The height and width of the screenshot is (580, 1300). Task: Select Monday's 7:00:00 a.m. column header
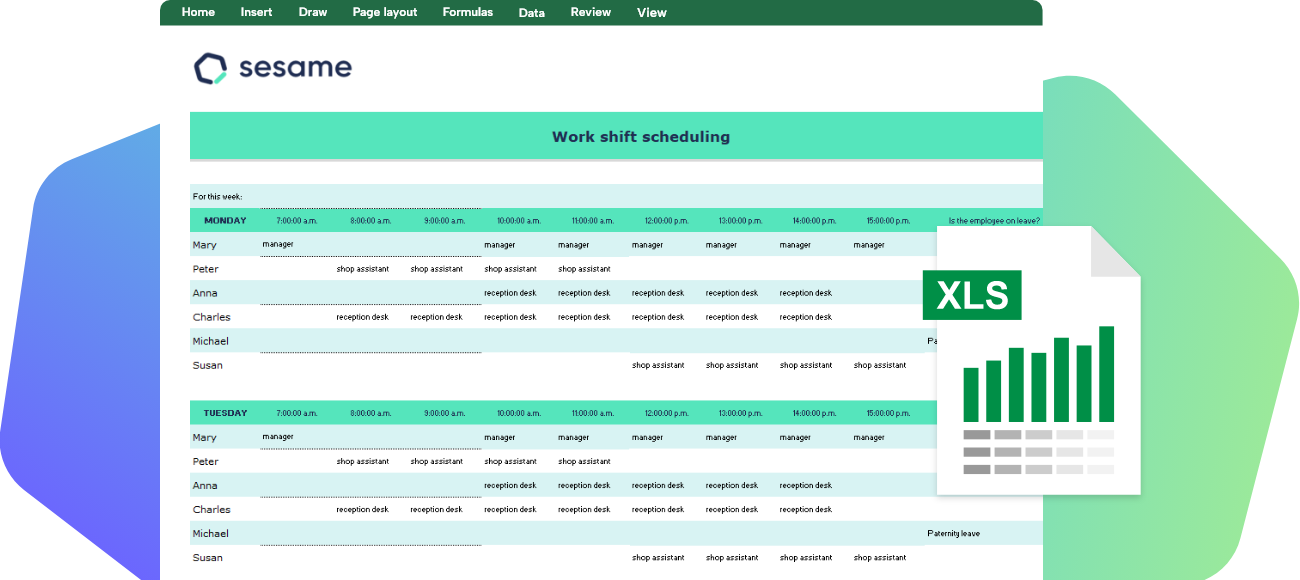[297, 220]
